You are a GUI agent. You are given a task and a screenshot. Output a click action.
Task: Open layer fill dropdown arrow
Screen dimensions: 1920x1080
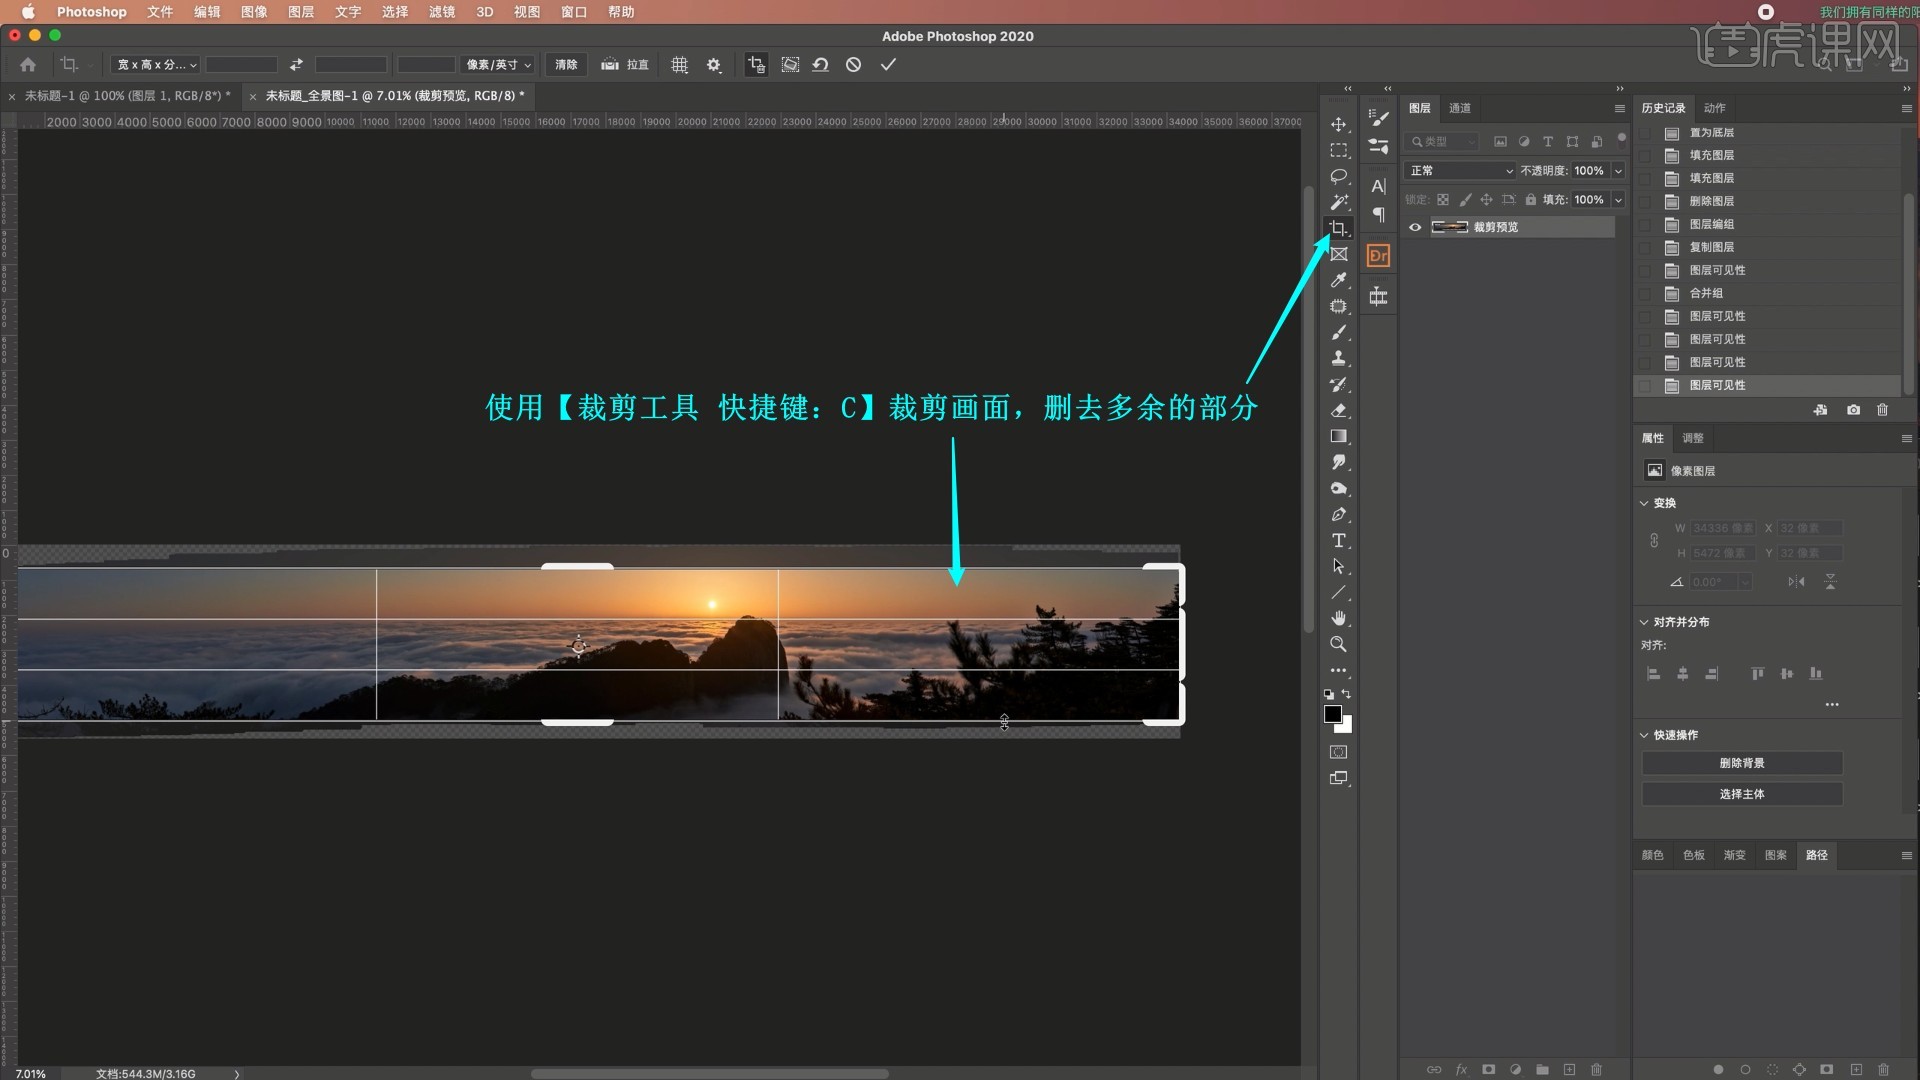click(x=1618, y=199)
